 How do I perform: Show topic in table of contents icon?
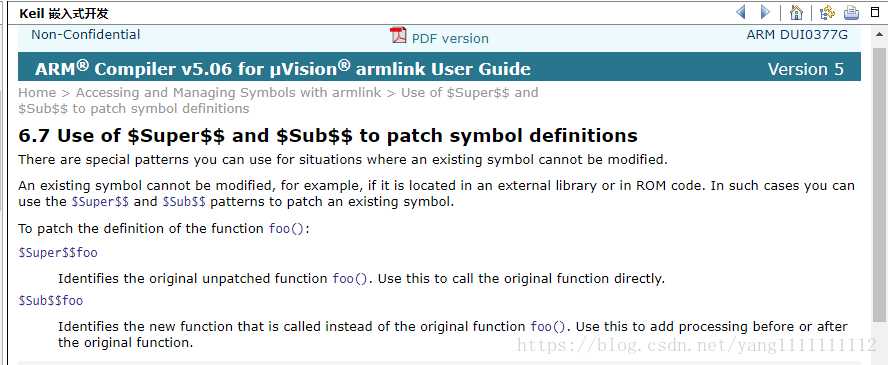(827, 12)
